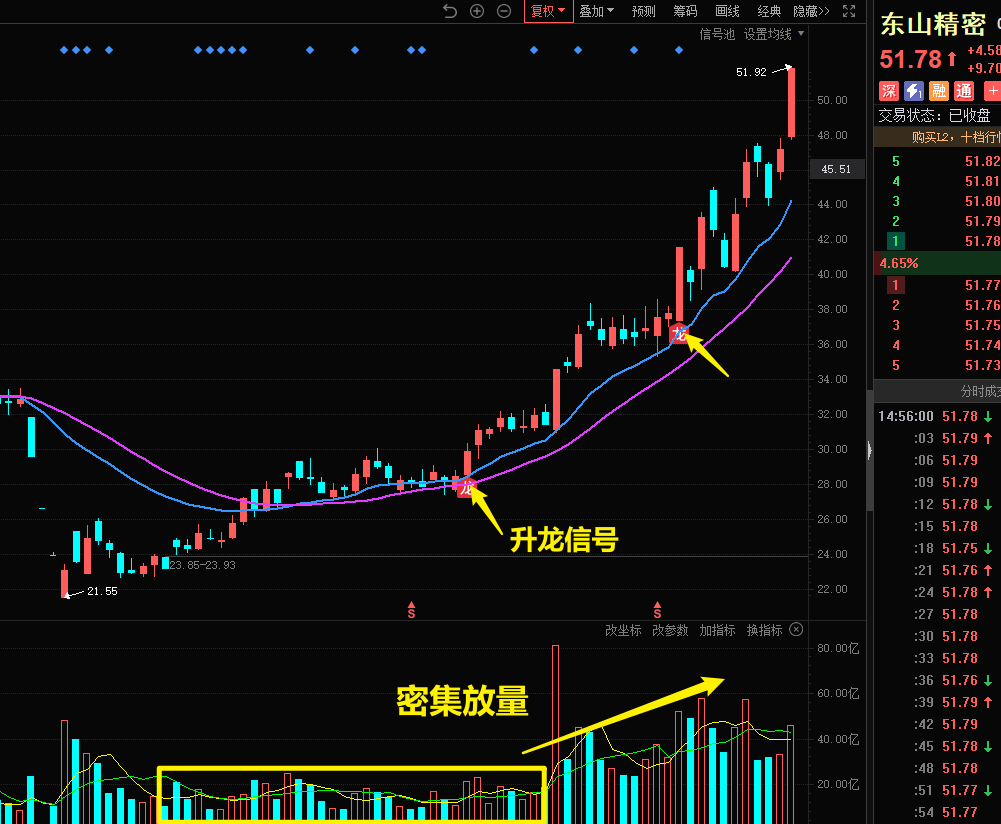Open the 预测 forecast tool
Screen dimensions: 1001x824
pos(644,11)
